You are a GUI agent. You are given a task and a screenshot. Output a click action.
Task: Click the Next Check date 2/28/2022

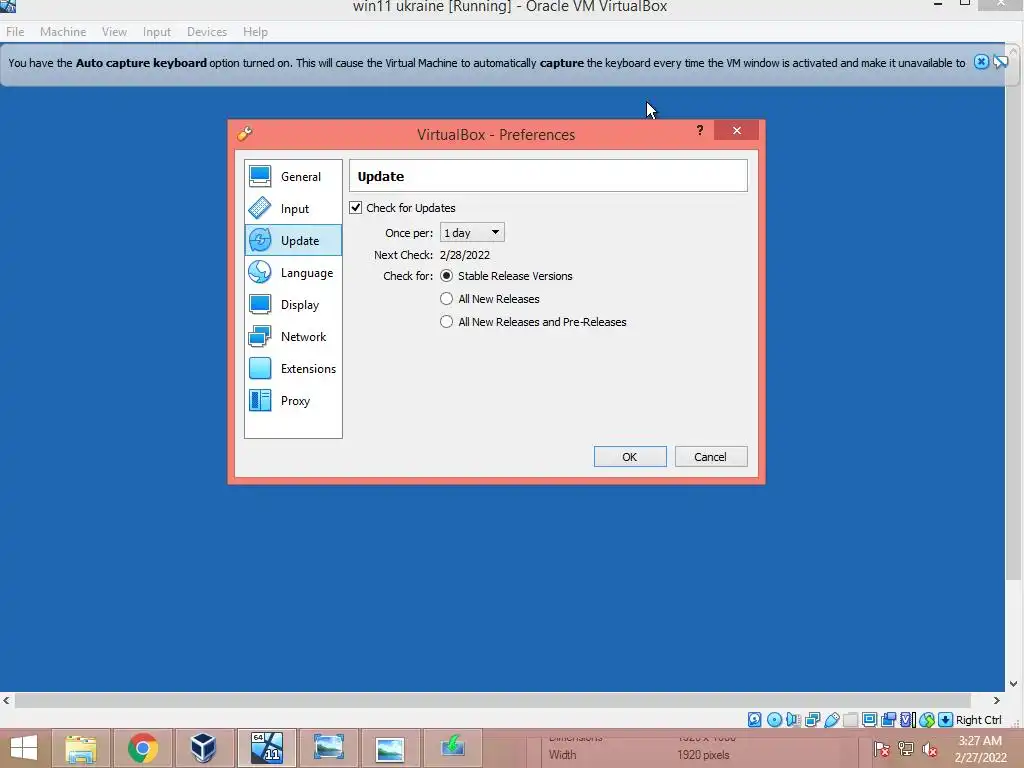click(464, 255)
